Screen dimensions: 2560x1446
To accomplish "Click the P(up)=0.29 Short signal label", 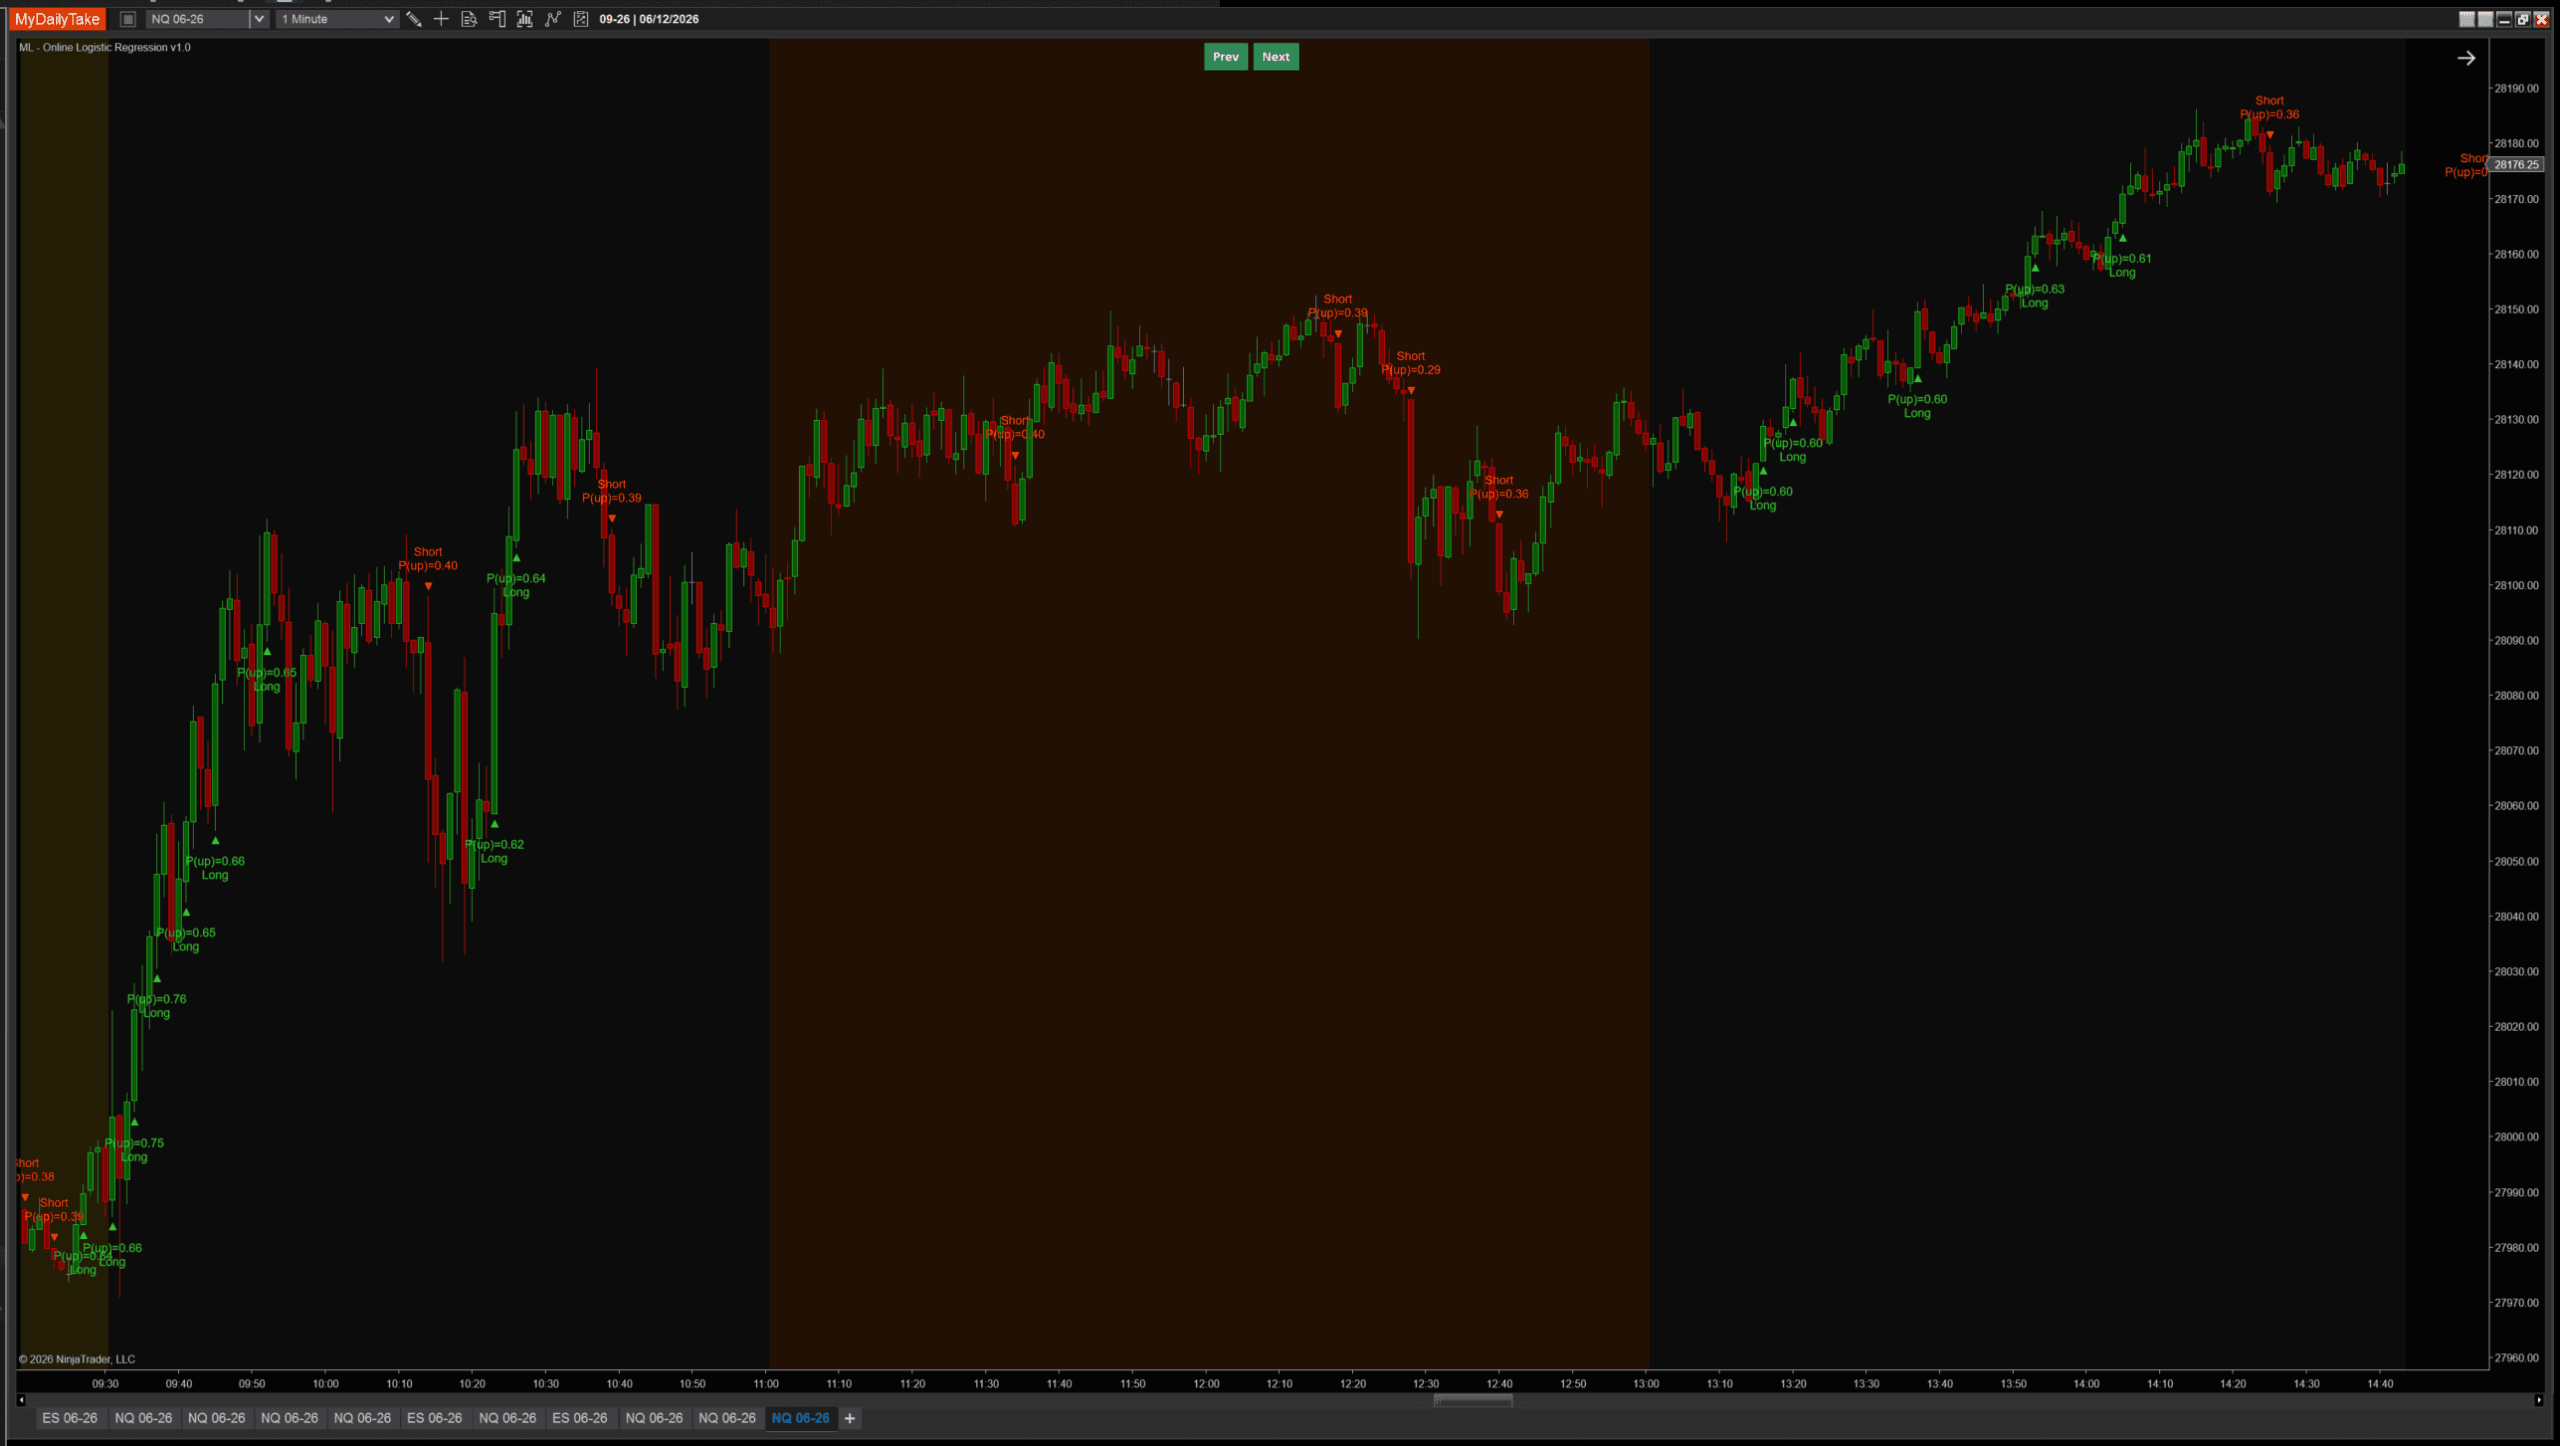I will 1411,363.
